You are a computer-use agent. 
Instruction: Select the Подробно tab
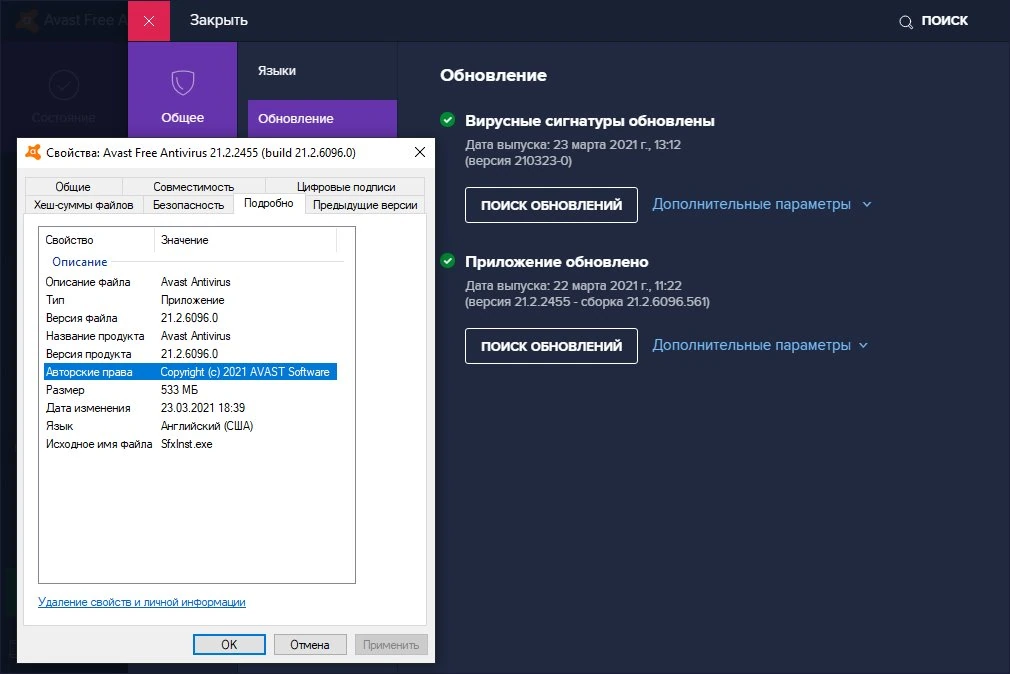click(x=269, y=203)
